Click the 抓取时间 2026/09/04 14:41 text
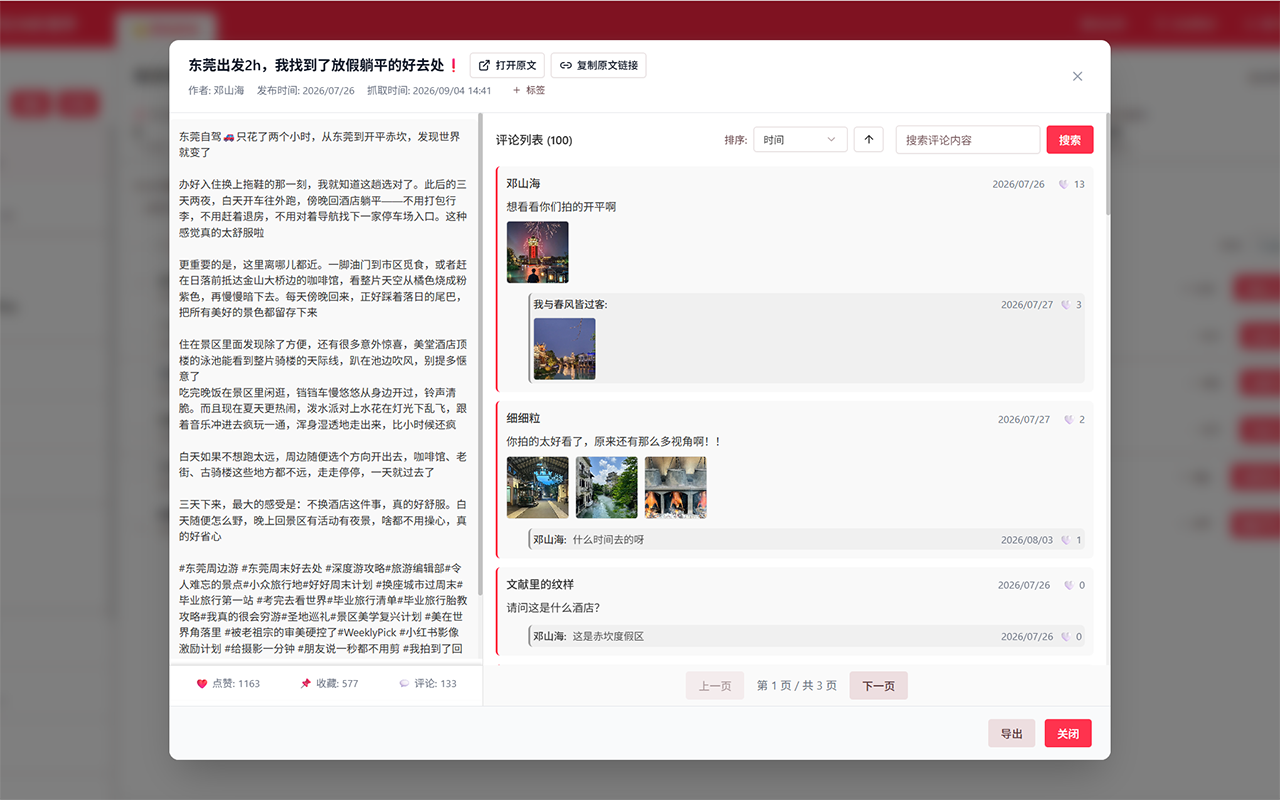Image resolution: width=1280 pixels, height=800 pixels. tap(429, 90)
